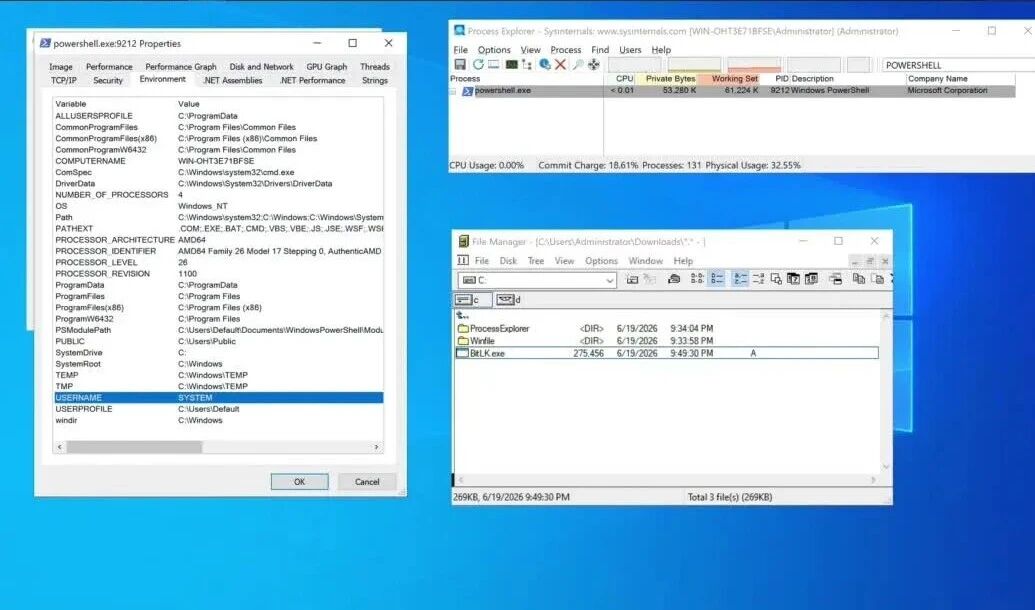Select the USERPROFILE row

tap(218, 409)
